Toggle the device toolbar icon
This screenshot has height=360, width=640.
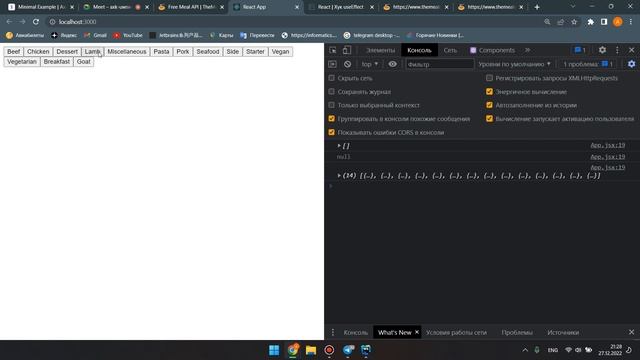(x=347, y=50)
